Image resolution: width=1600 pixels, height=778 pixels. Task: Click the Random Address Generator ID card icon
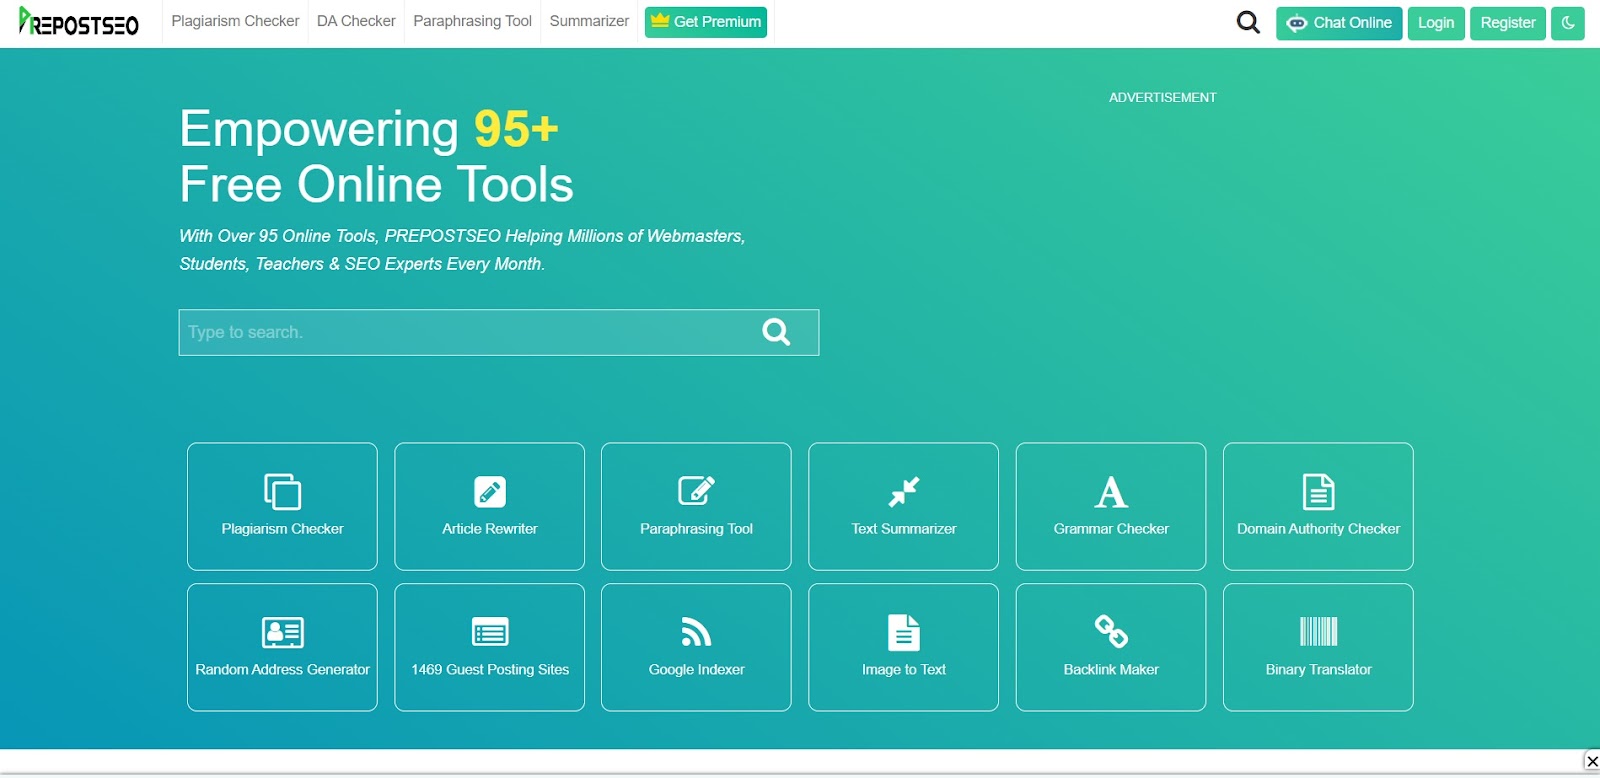pyautogui.click(x=282, y=632)
